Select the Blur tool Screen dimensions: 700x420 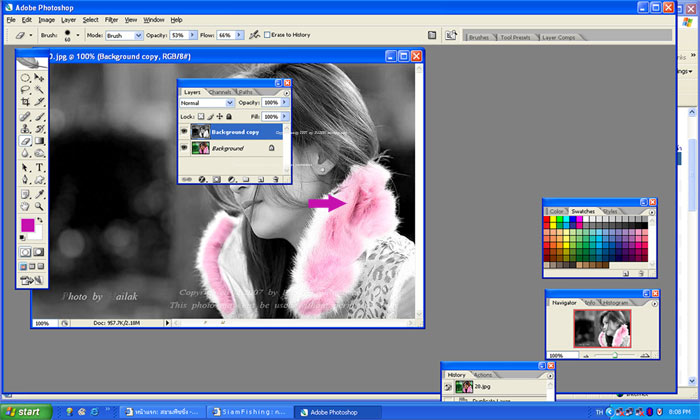(x=25, y=153)
